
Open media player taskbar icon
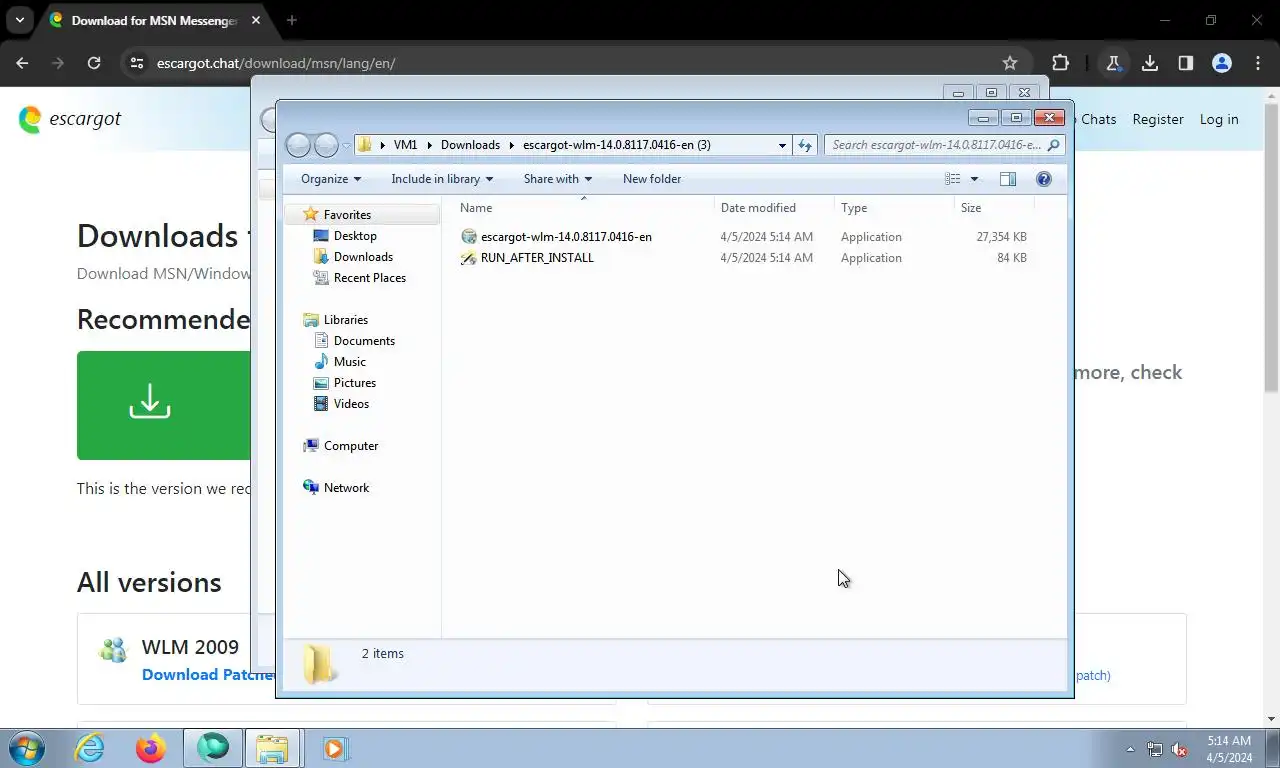click(335, 748)
